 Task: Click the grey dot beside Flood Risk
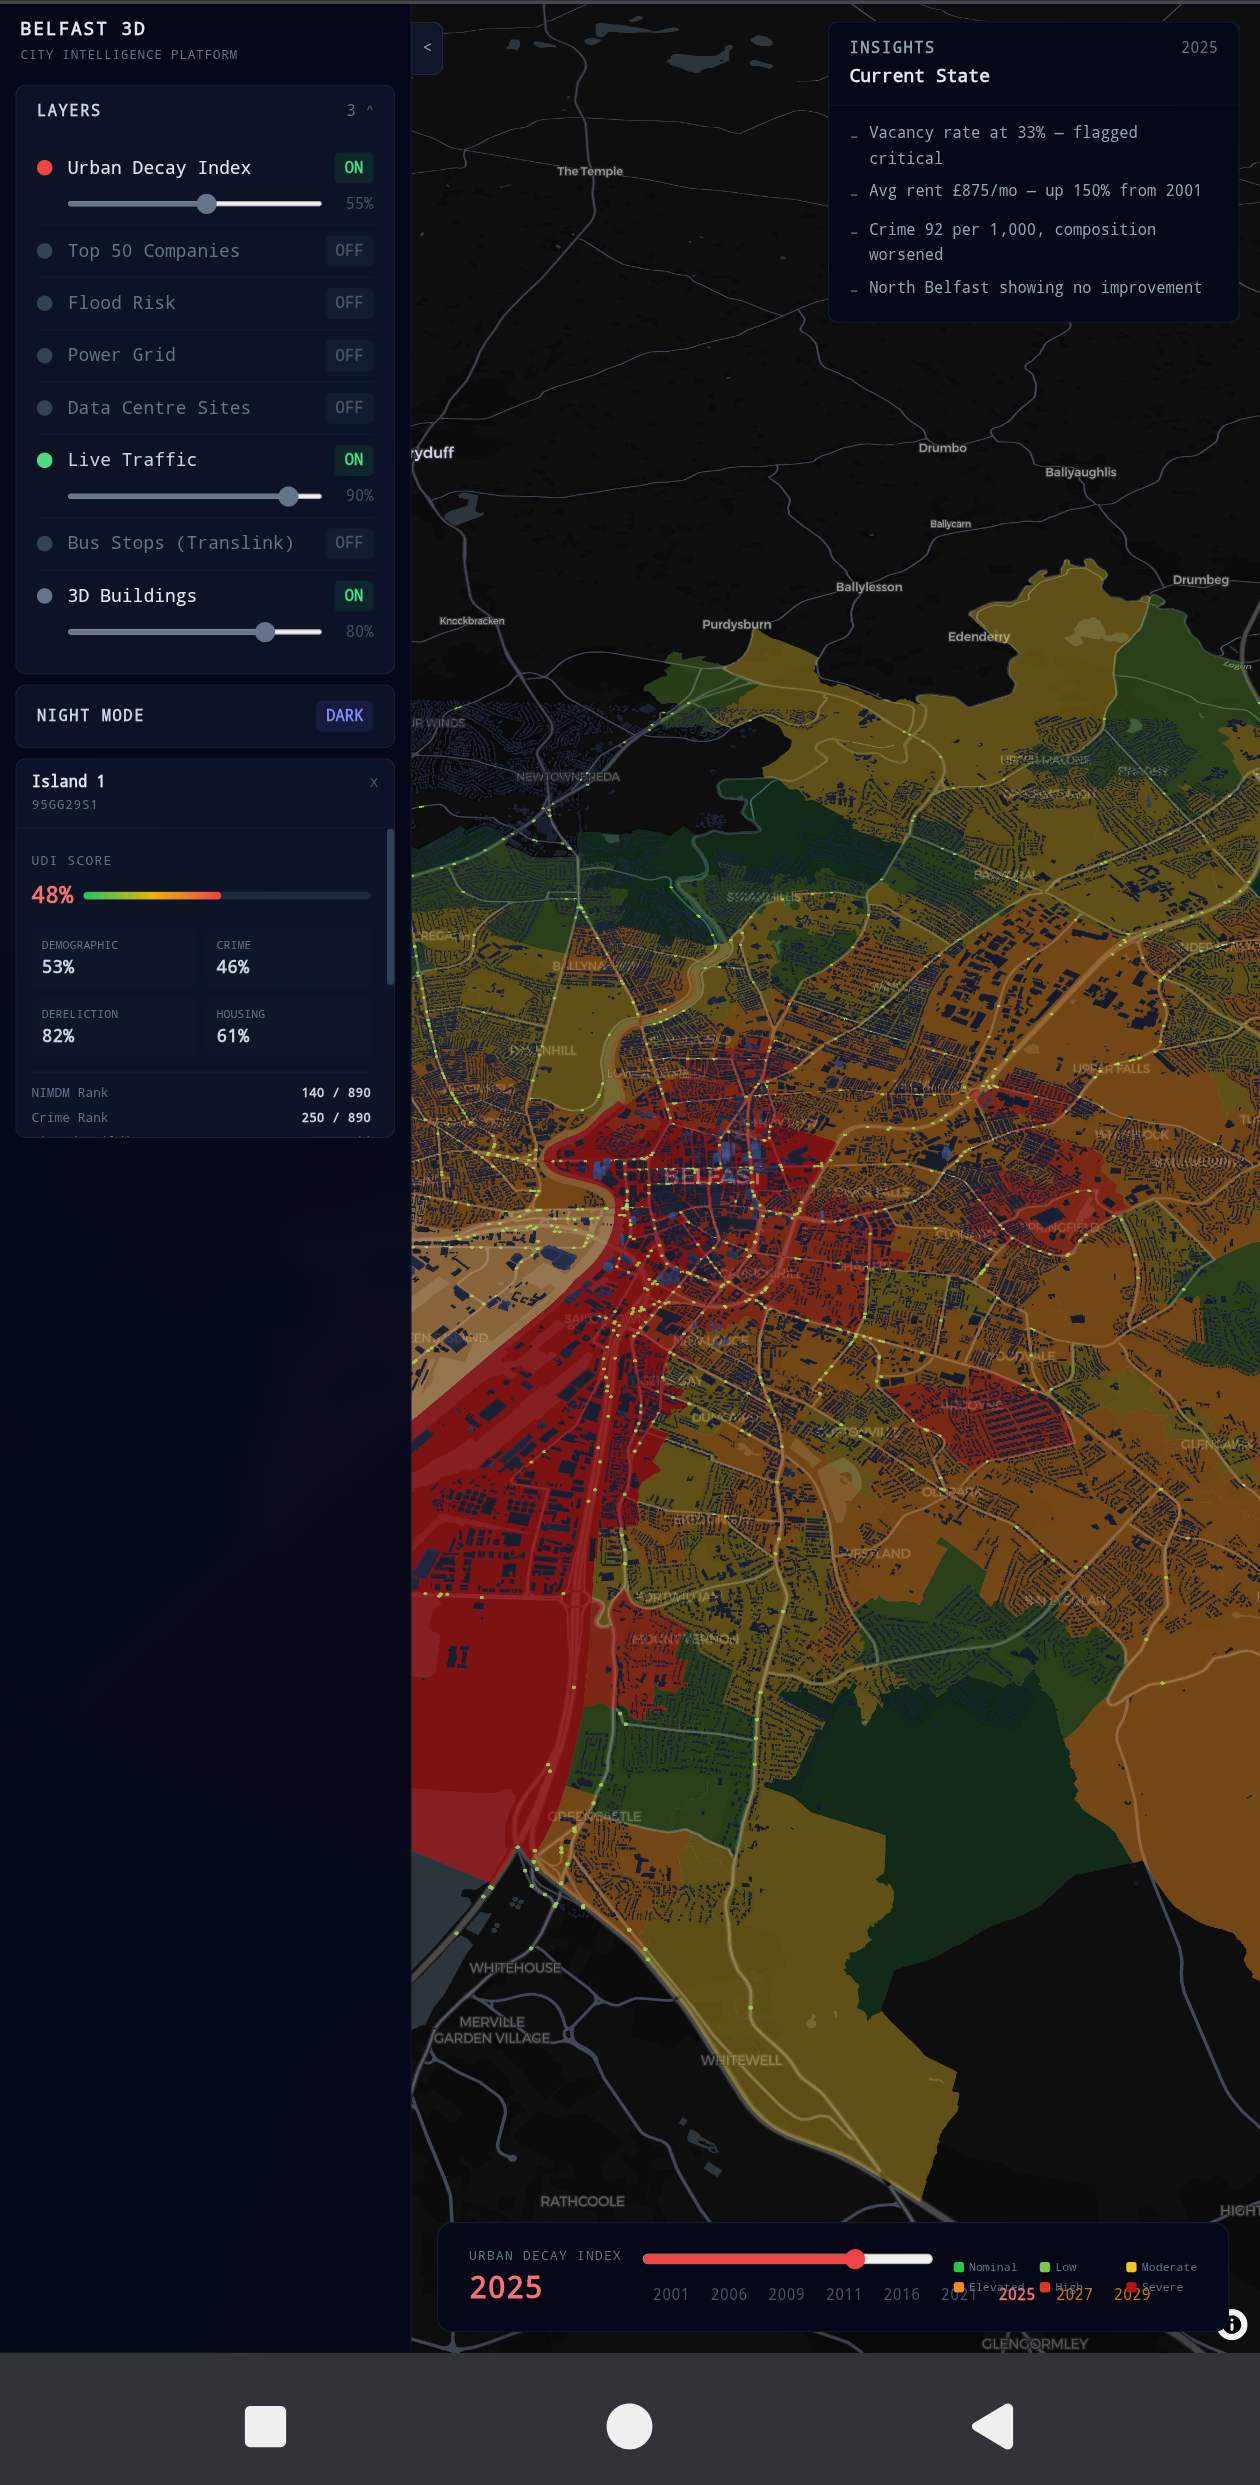click(x=45, y=303)
